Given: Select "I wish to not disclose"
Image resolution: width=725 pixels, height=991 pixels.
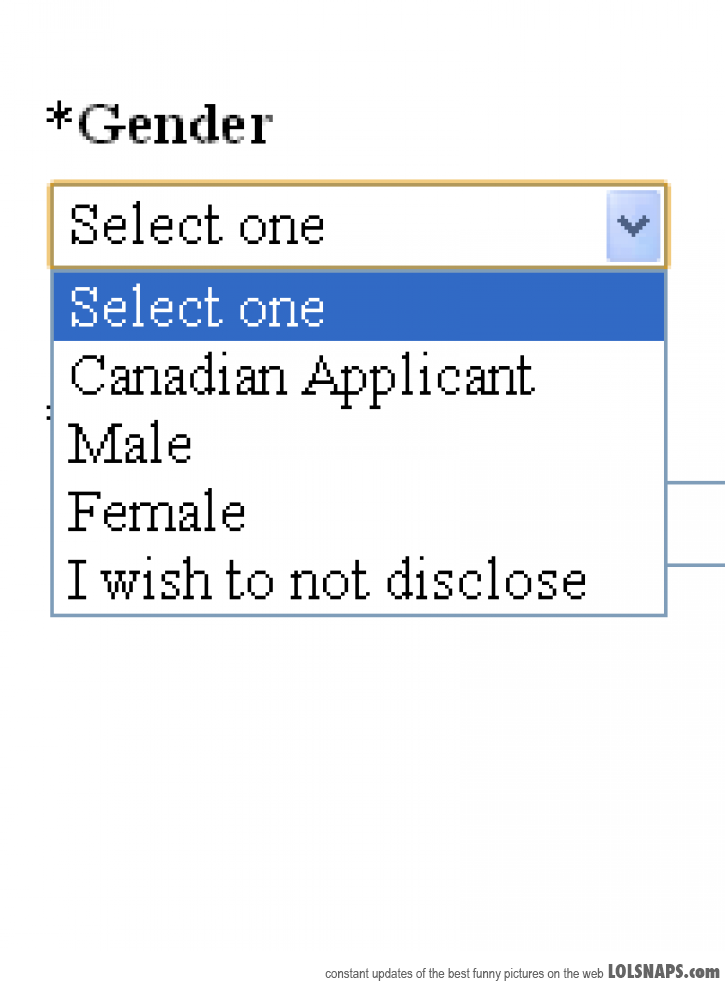Looking at the screenshot, I should 326,580.
